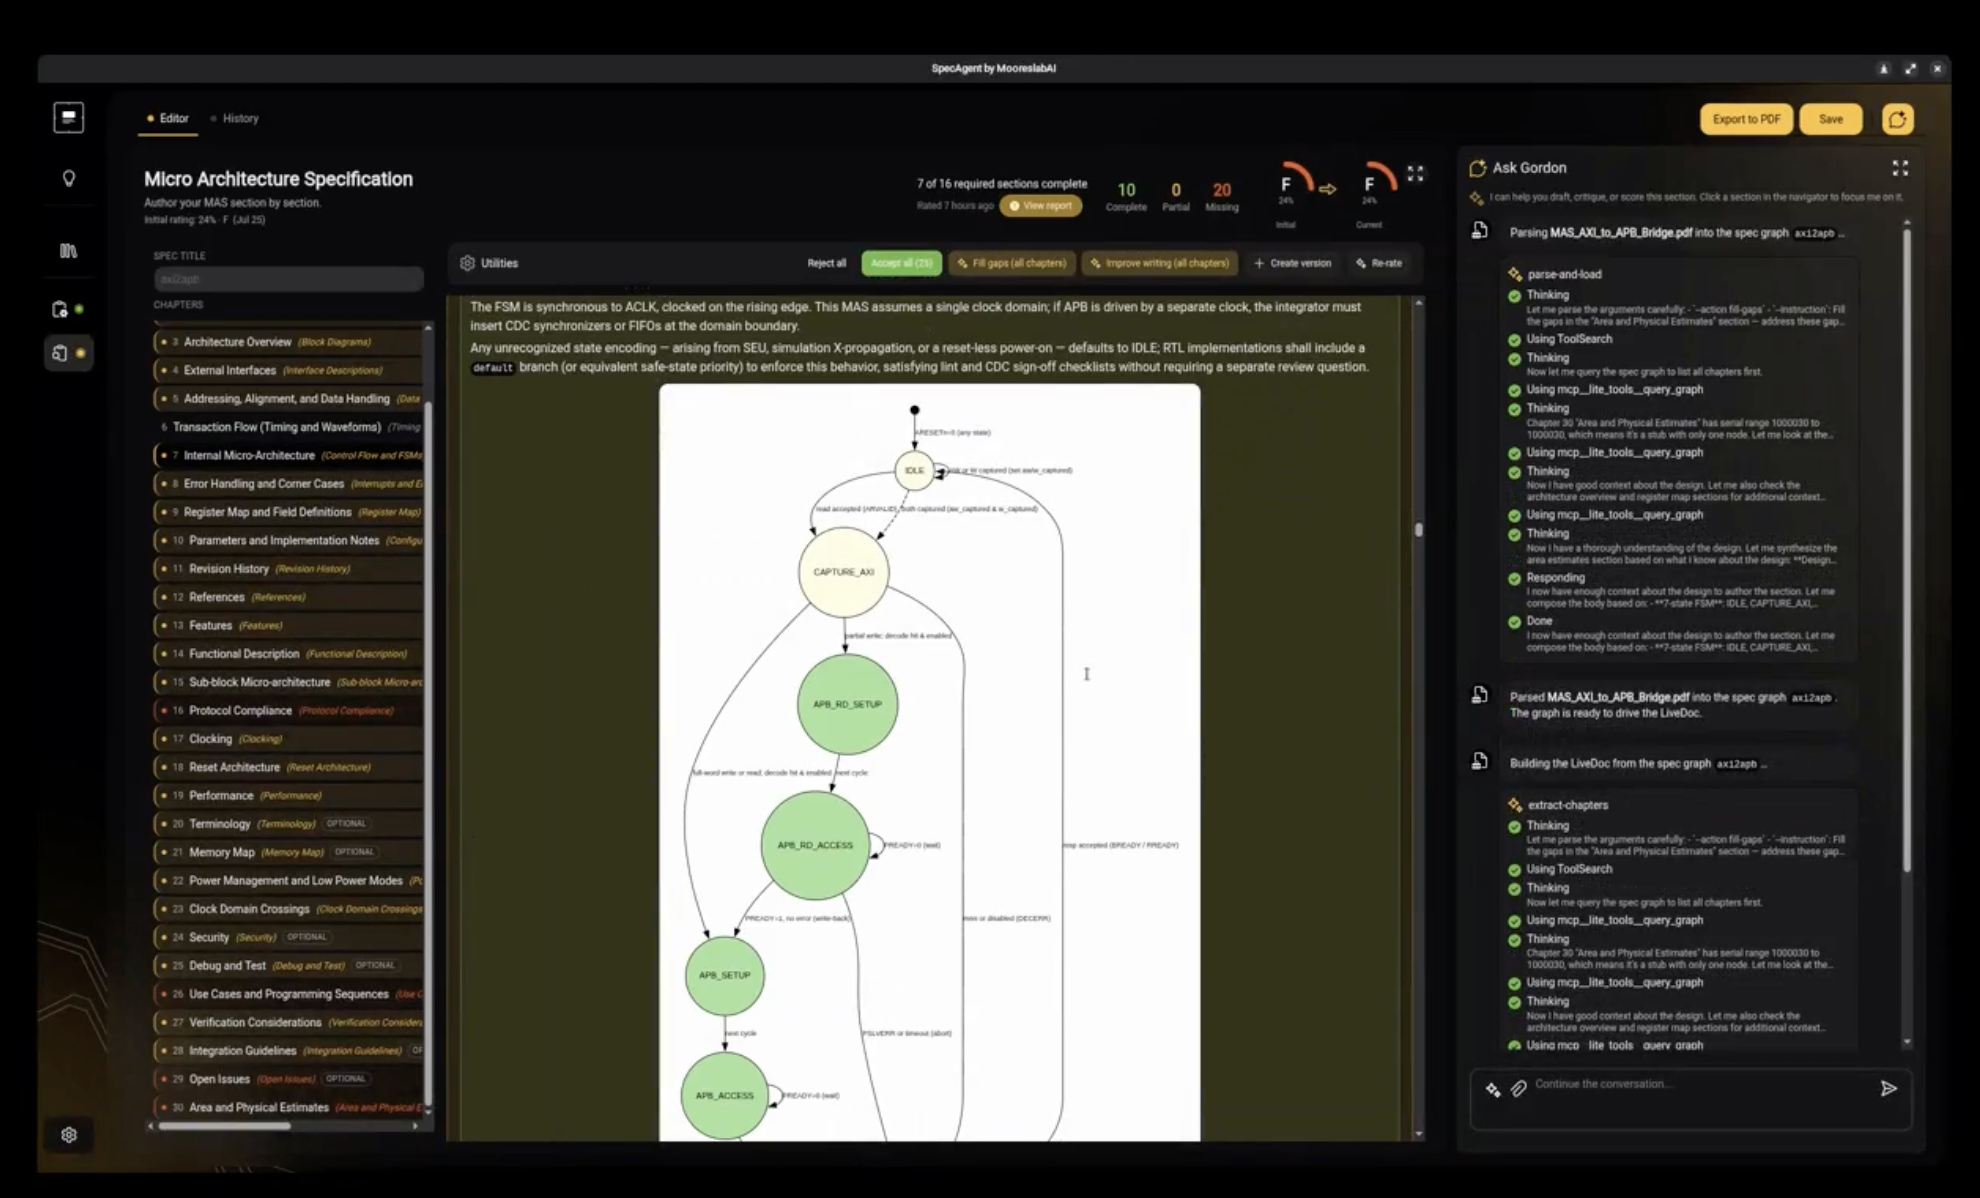Click the editor vertical scrollbar thumb
The image size is (1980, 1198).
tap(1418, 530)
